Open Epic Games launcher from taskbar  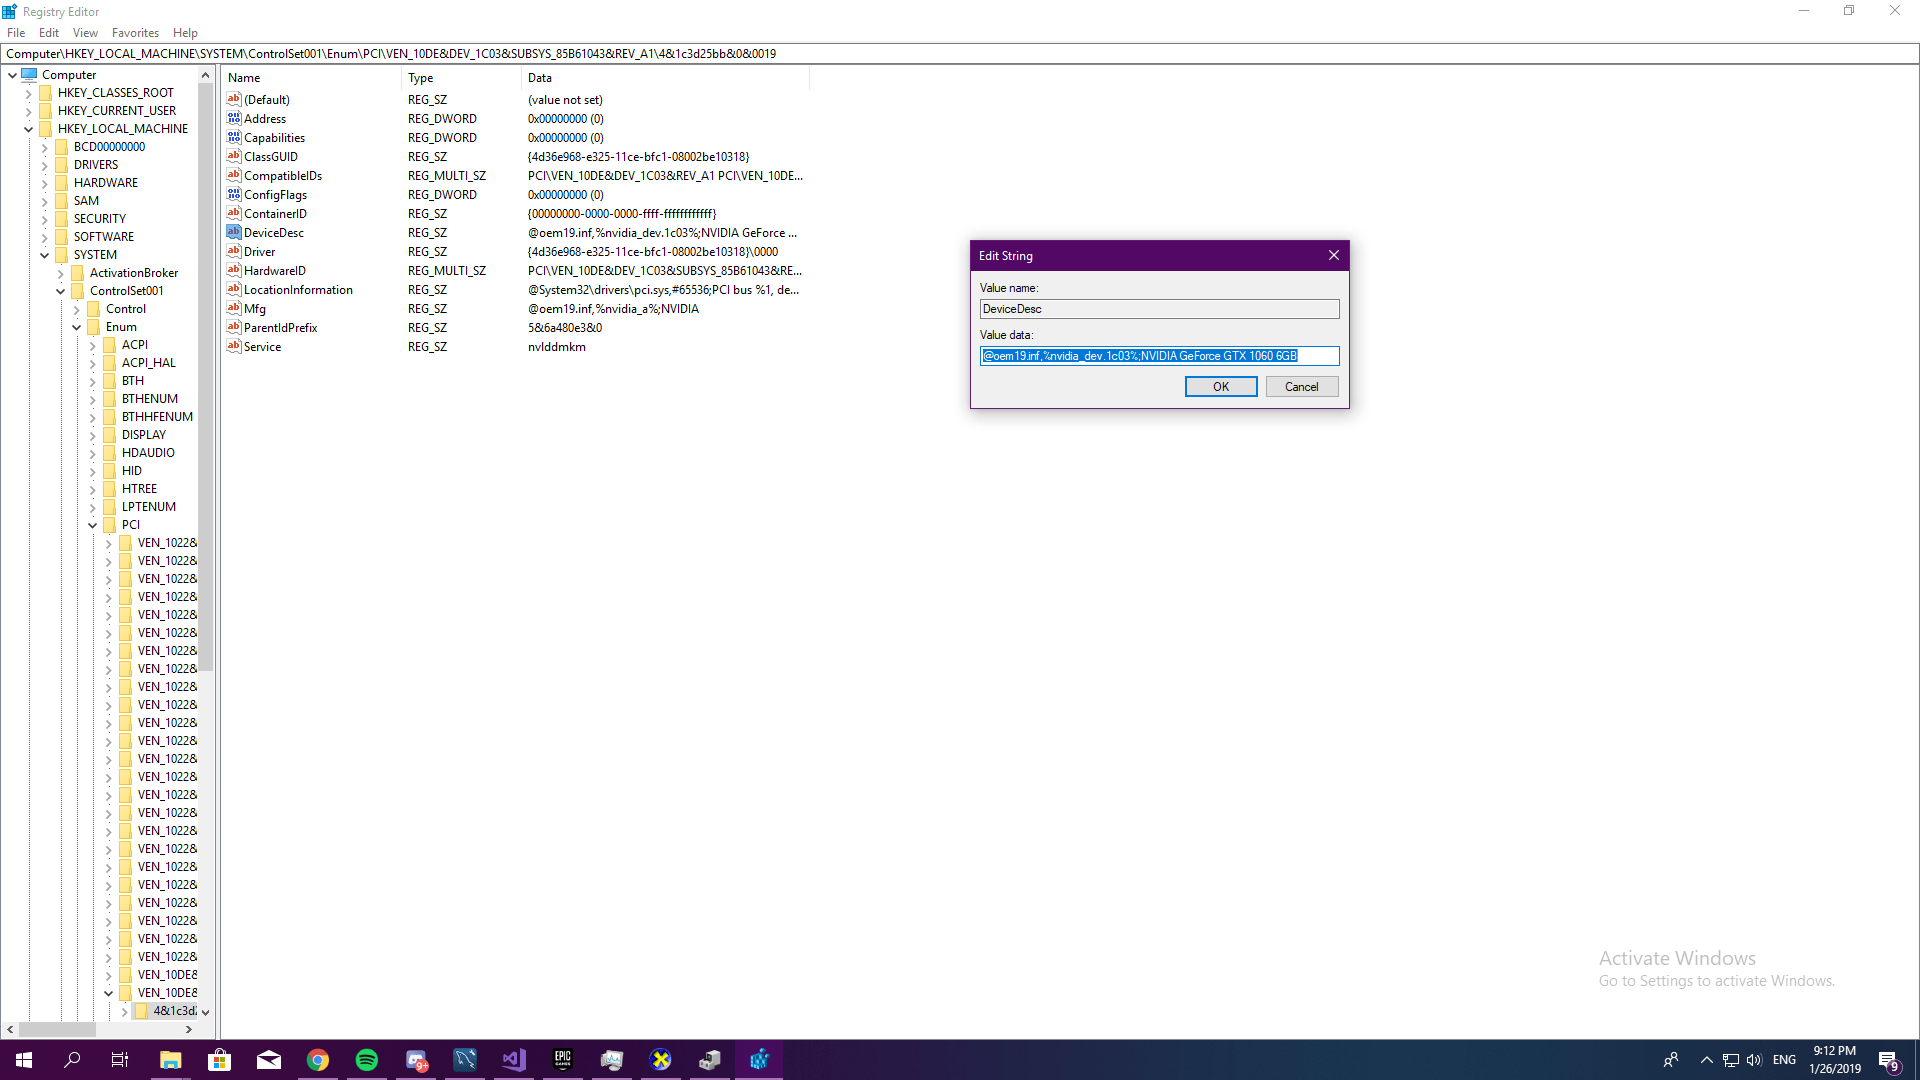pyautogui.click(x=563, y=1059)
